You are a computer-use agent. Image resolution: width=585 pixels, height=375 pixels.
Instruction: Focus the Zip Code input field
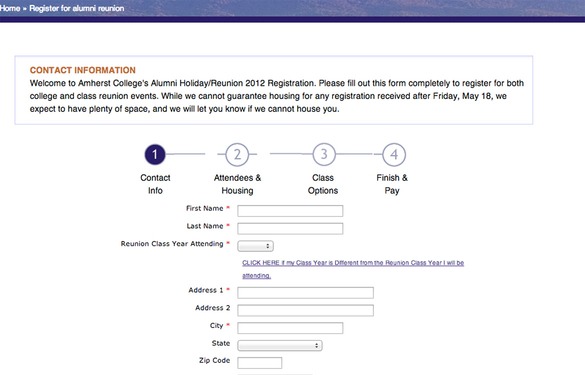click(260, 363)
